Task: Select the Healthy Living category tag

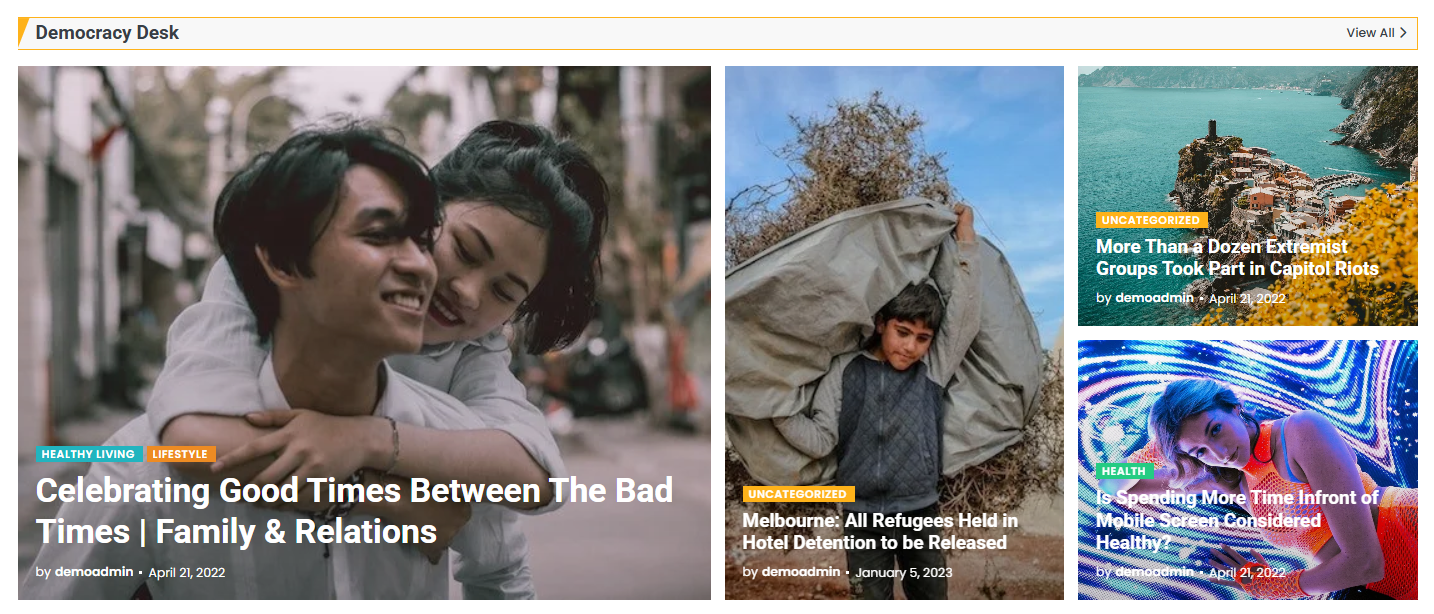Action: [x=88, y=454]
